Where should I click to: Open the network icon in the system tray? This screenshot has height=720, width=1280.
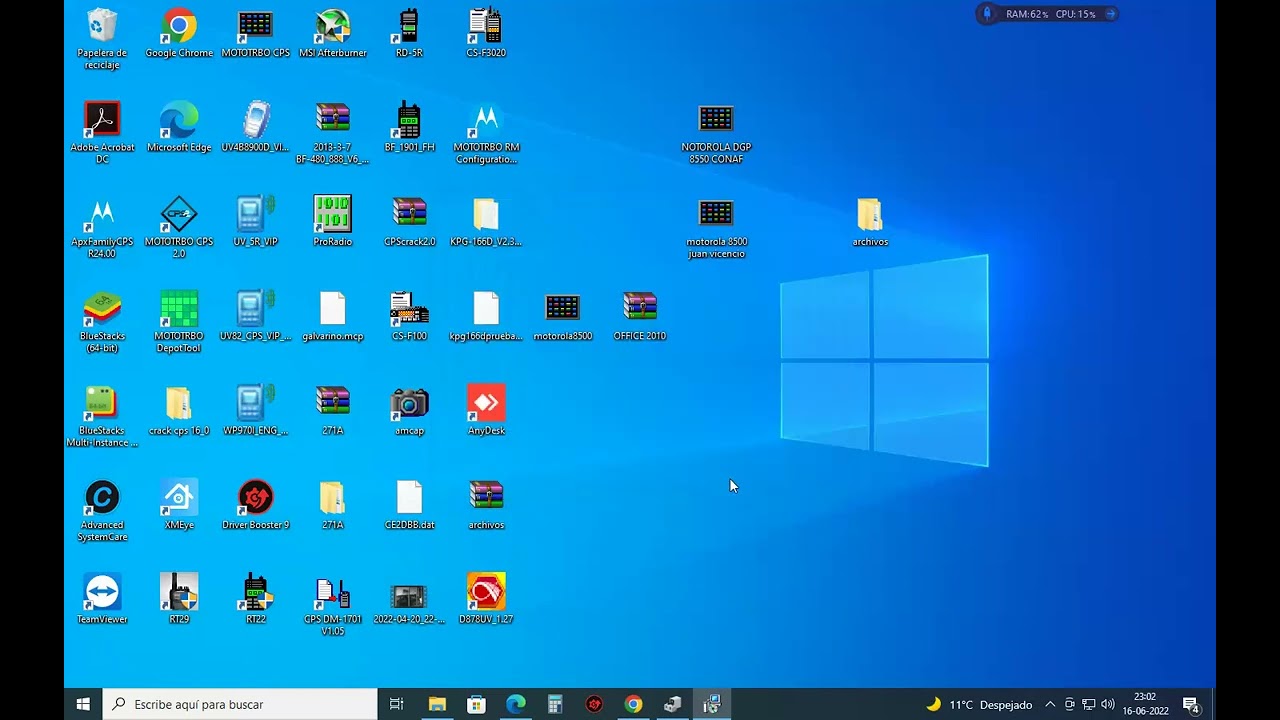click(1089, 704)
